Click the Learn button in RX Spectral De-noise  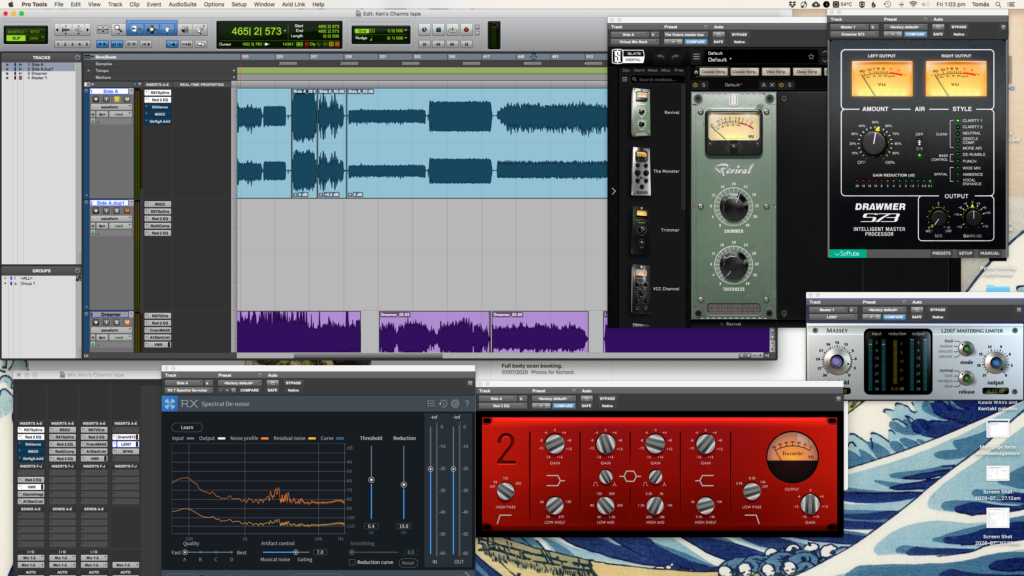(x=187, y=427)
